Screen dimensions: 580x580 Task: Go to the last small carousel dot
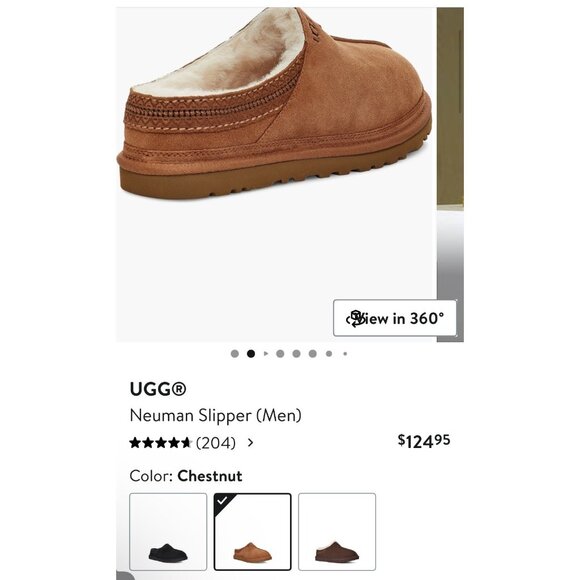tap(345, 354)
